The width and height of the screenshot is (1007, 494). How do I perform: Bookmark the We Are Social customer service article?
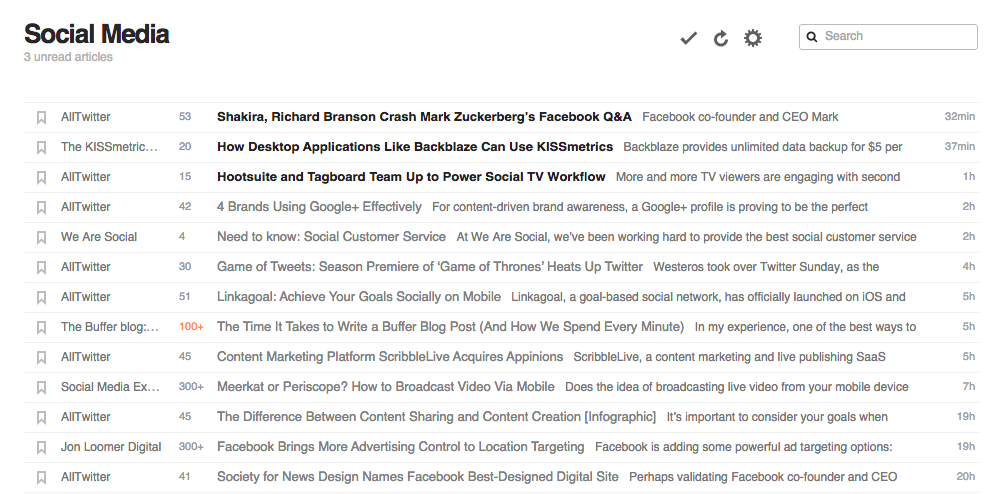pos(41,238)
